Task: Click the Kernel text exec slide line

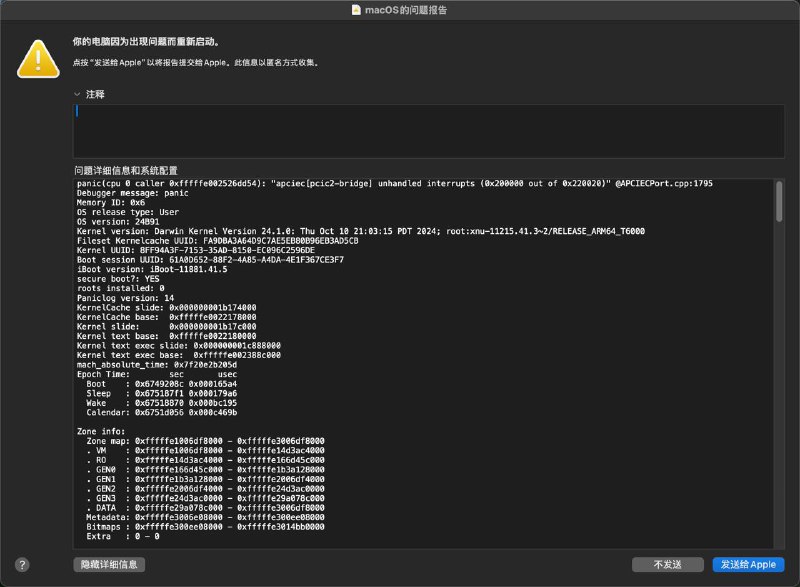Action: (179, 346)
